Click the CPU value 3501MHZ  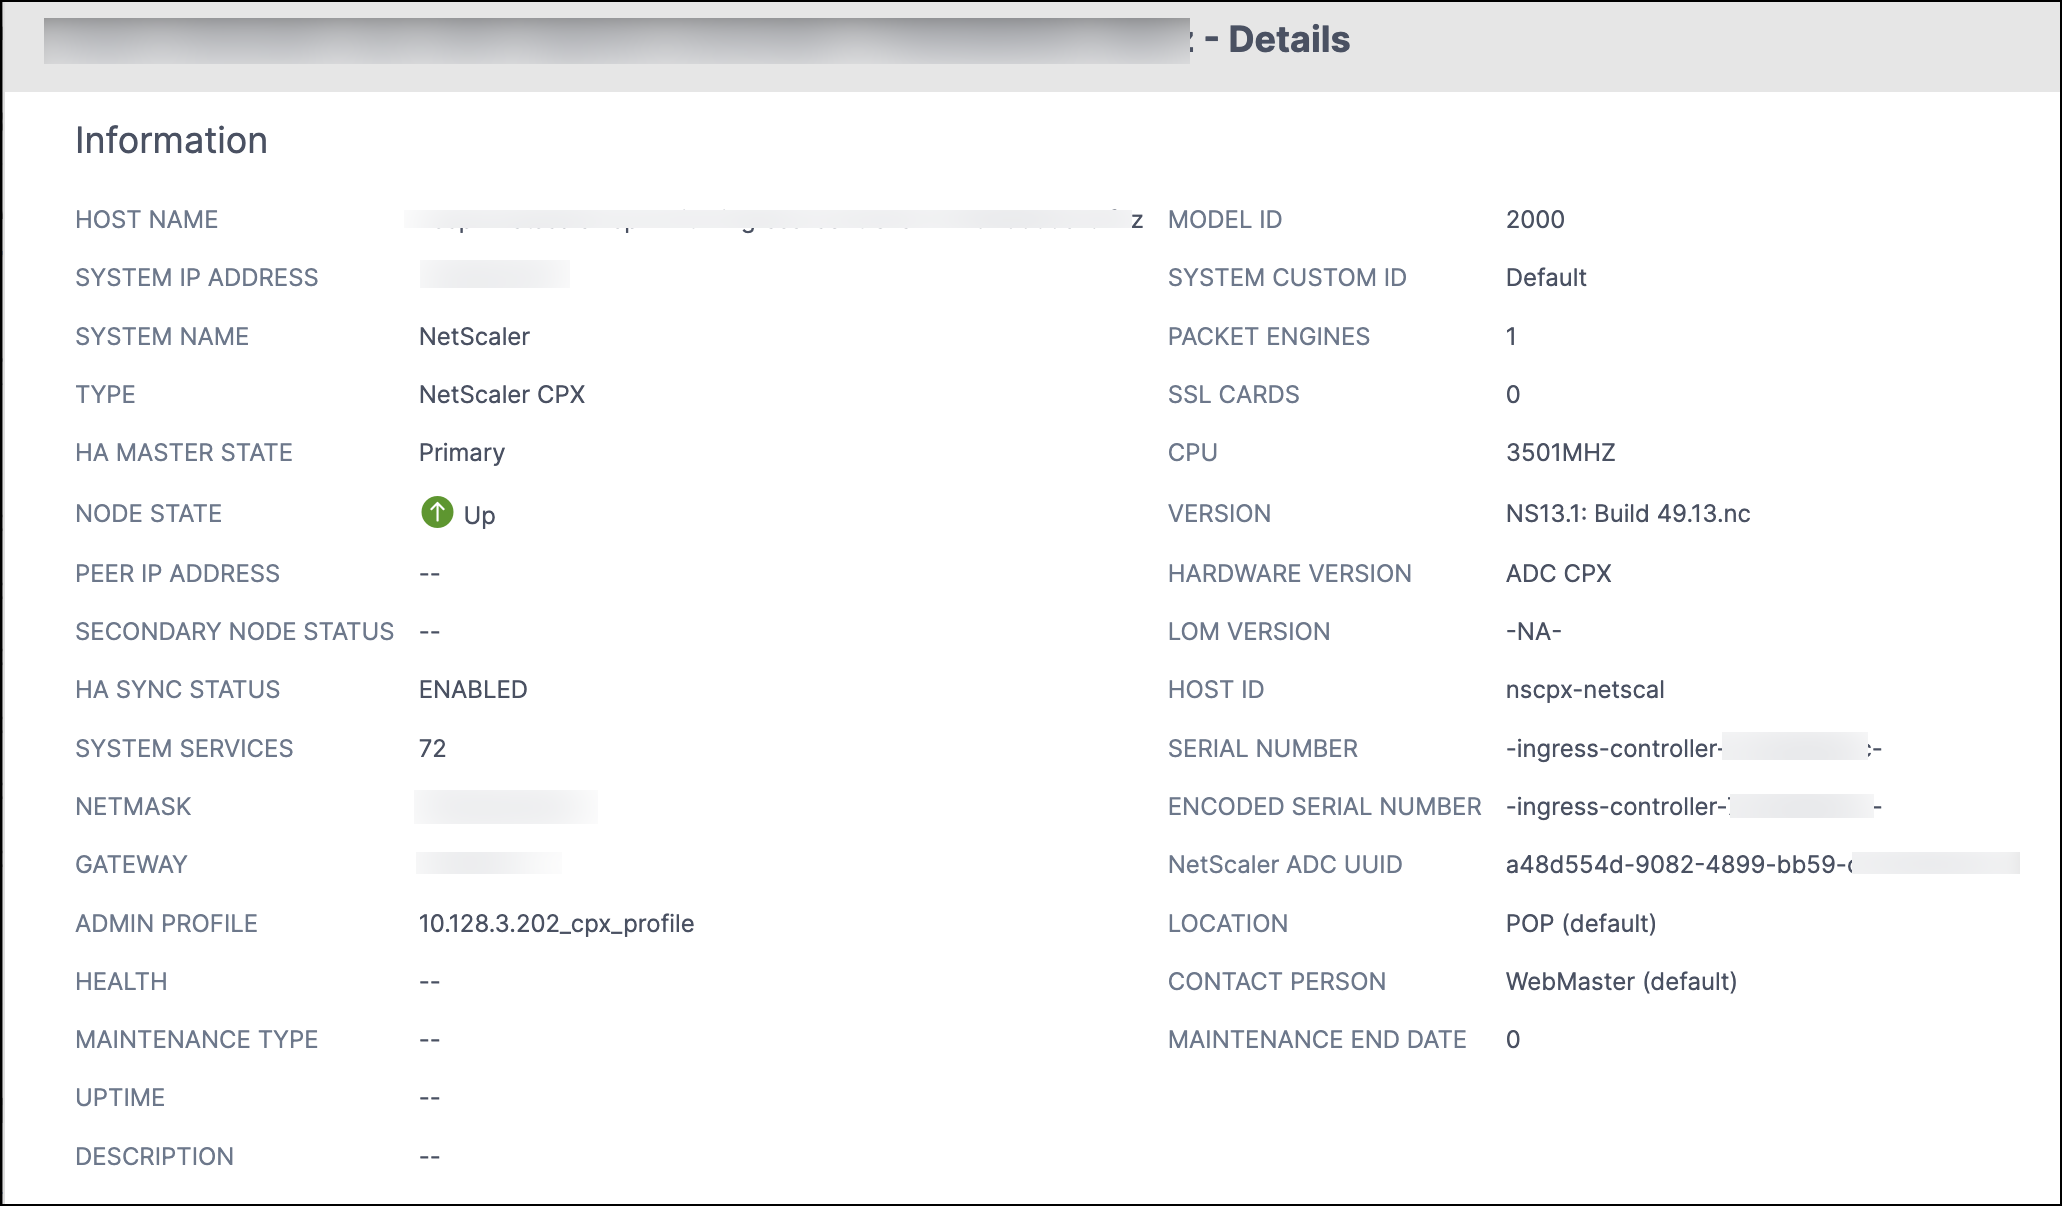point(1561,452)
